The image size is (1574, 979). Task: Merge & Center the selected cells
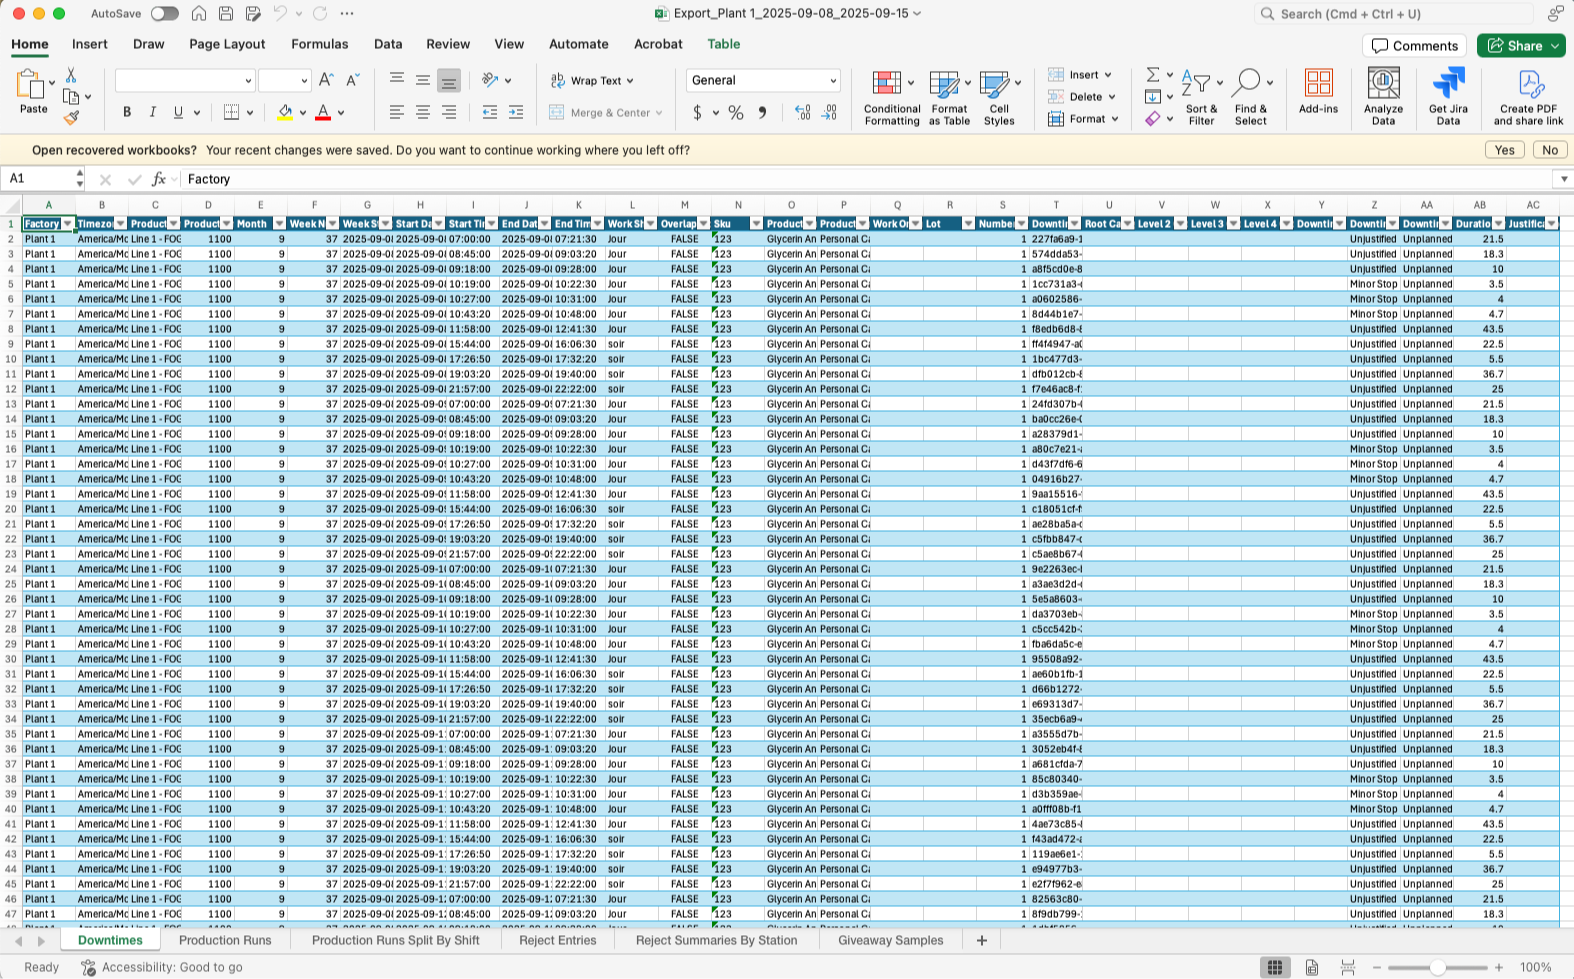coord(606,113)
